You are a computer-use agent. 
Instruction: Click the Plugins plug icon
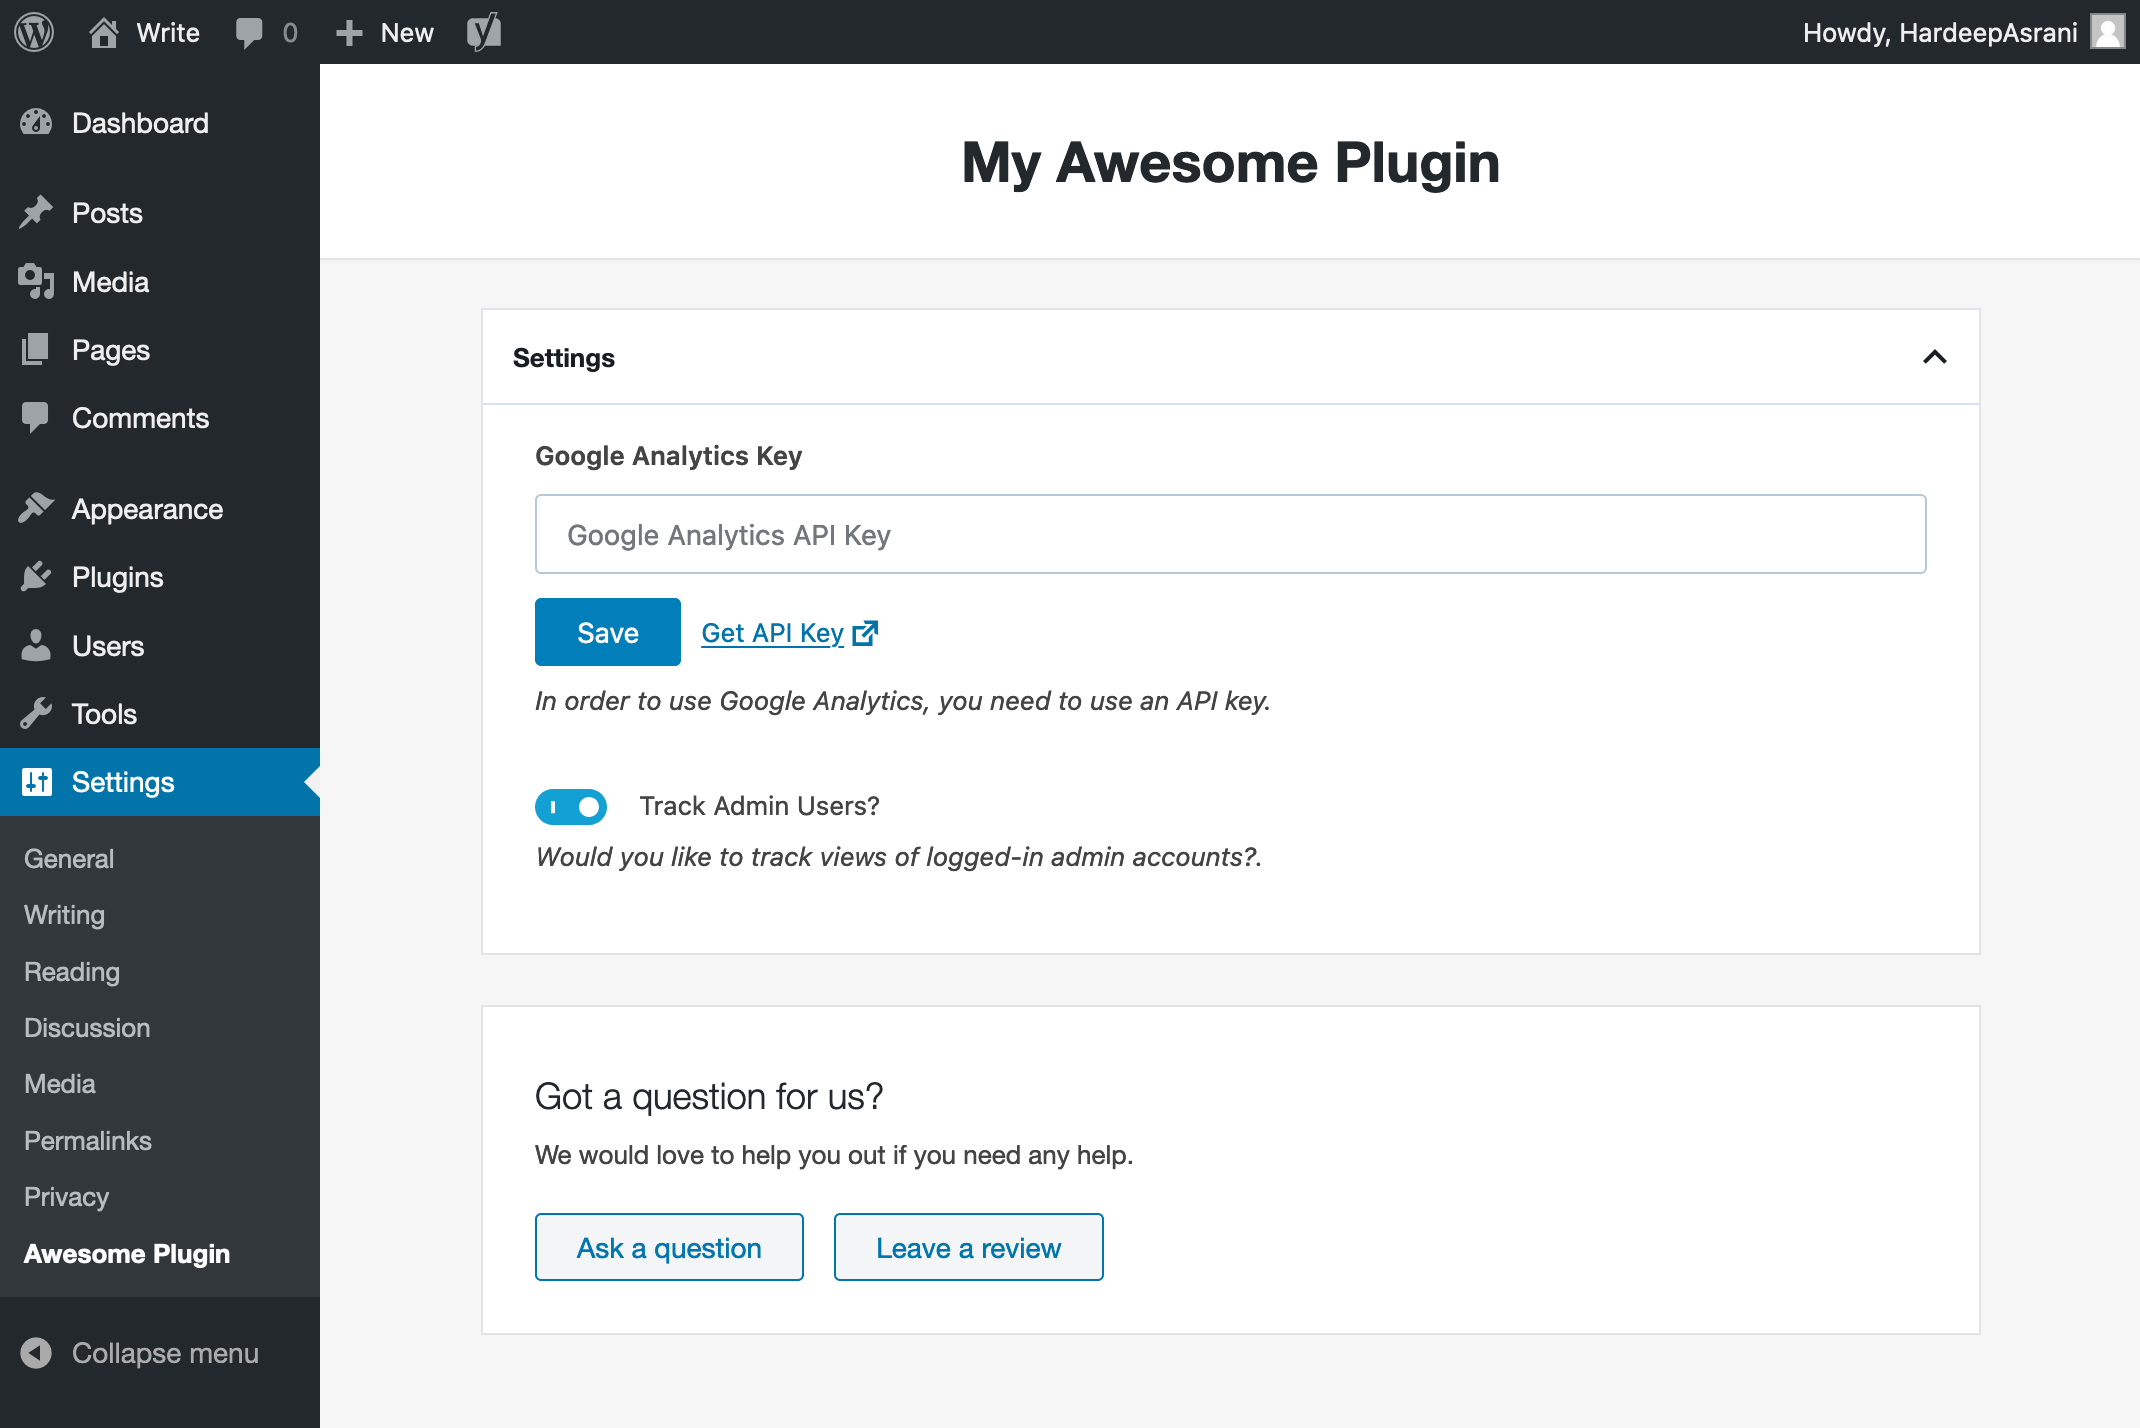pos(36,576)
